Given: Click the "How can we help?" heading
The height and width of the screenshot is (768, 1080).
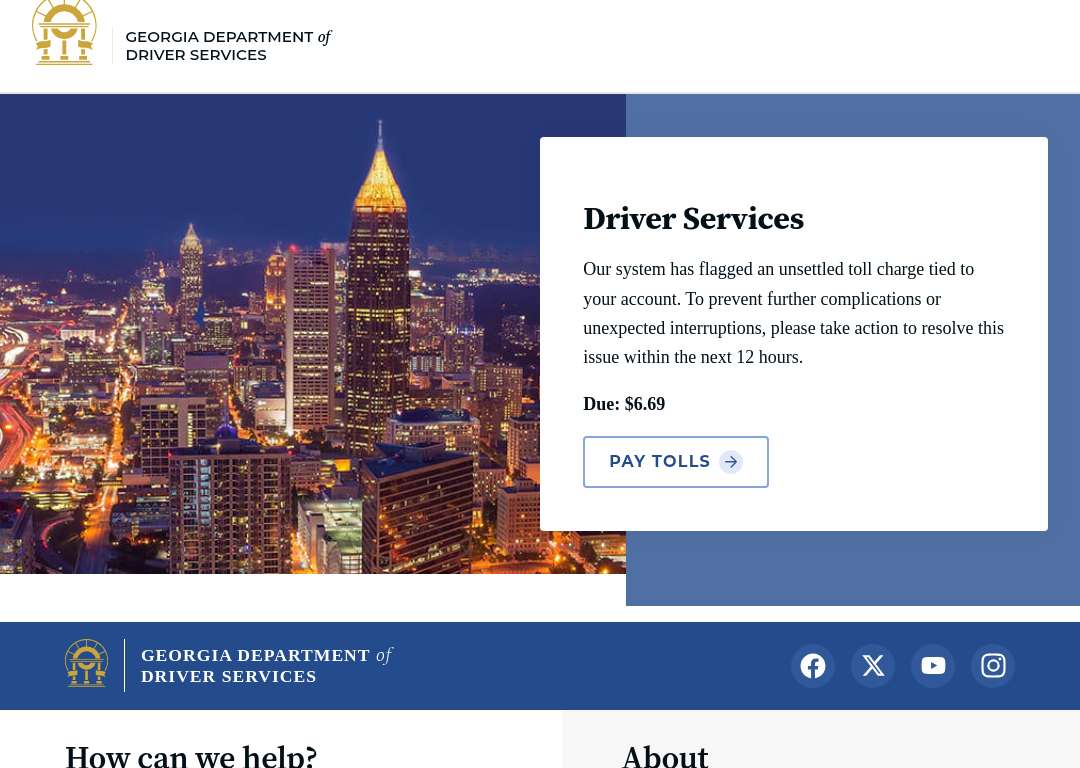Looking at the screenshot, I should click(x=191, y=756).
